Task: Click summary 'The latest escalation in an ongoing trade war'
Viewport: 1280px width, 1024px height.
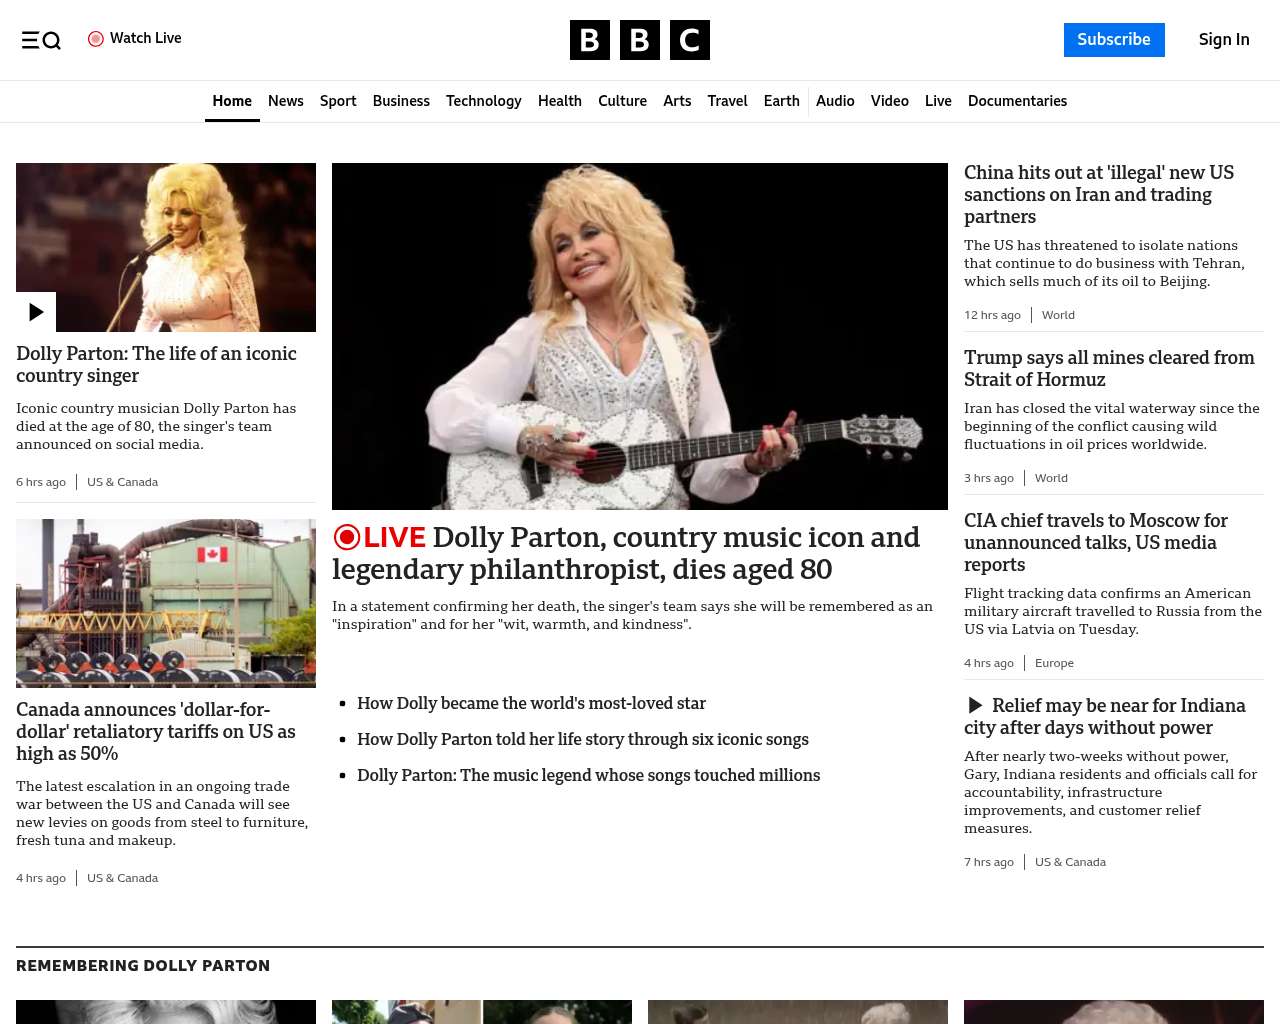Action: click(162, 813)
